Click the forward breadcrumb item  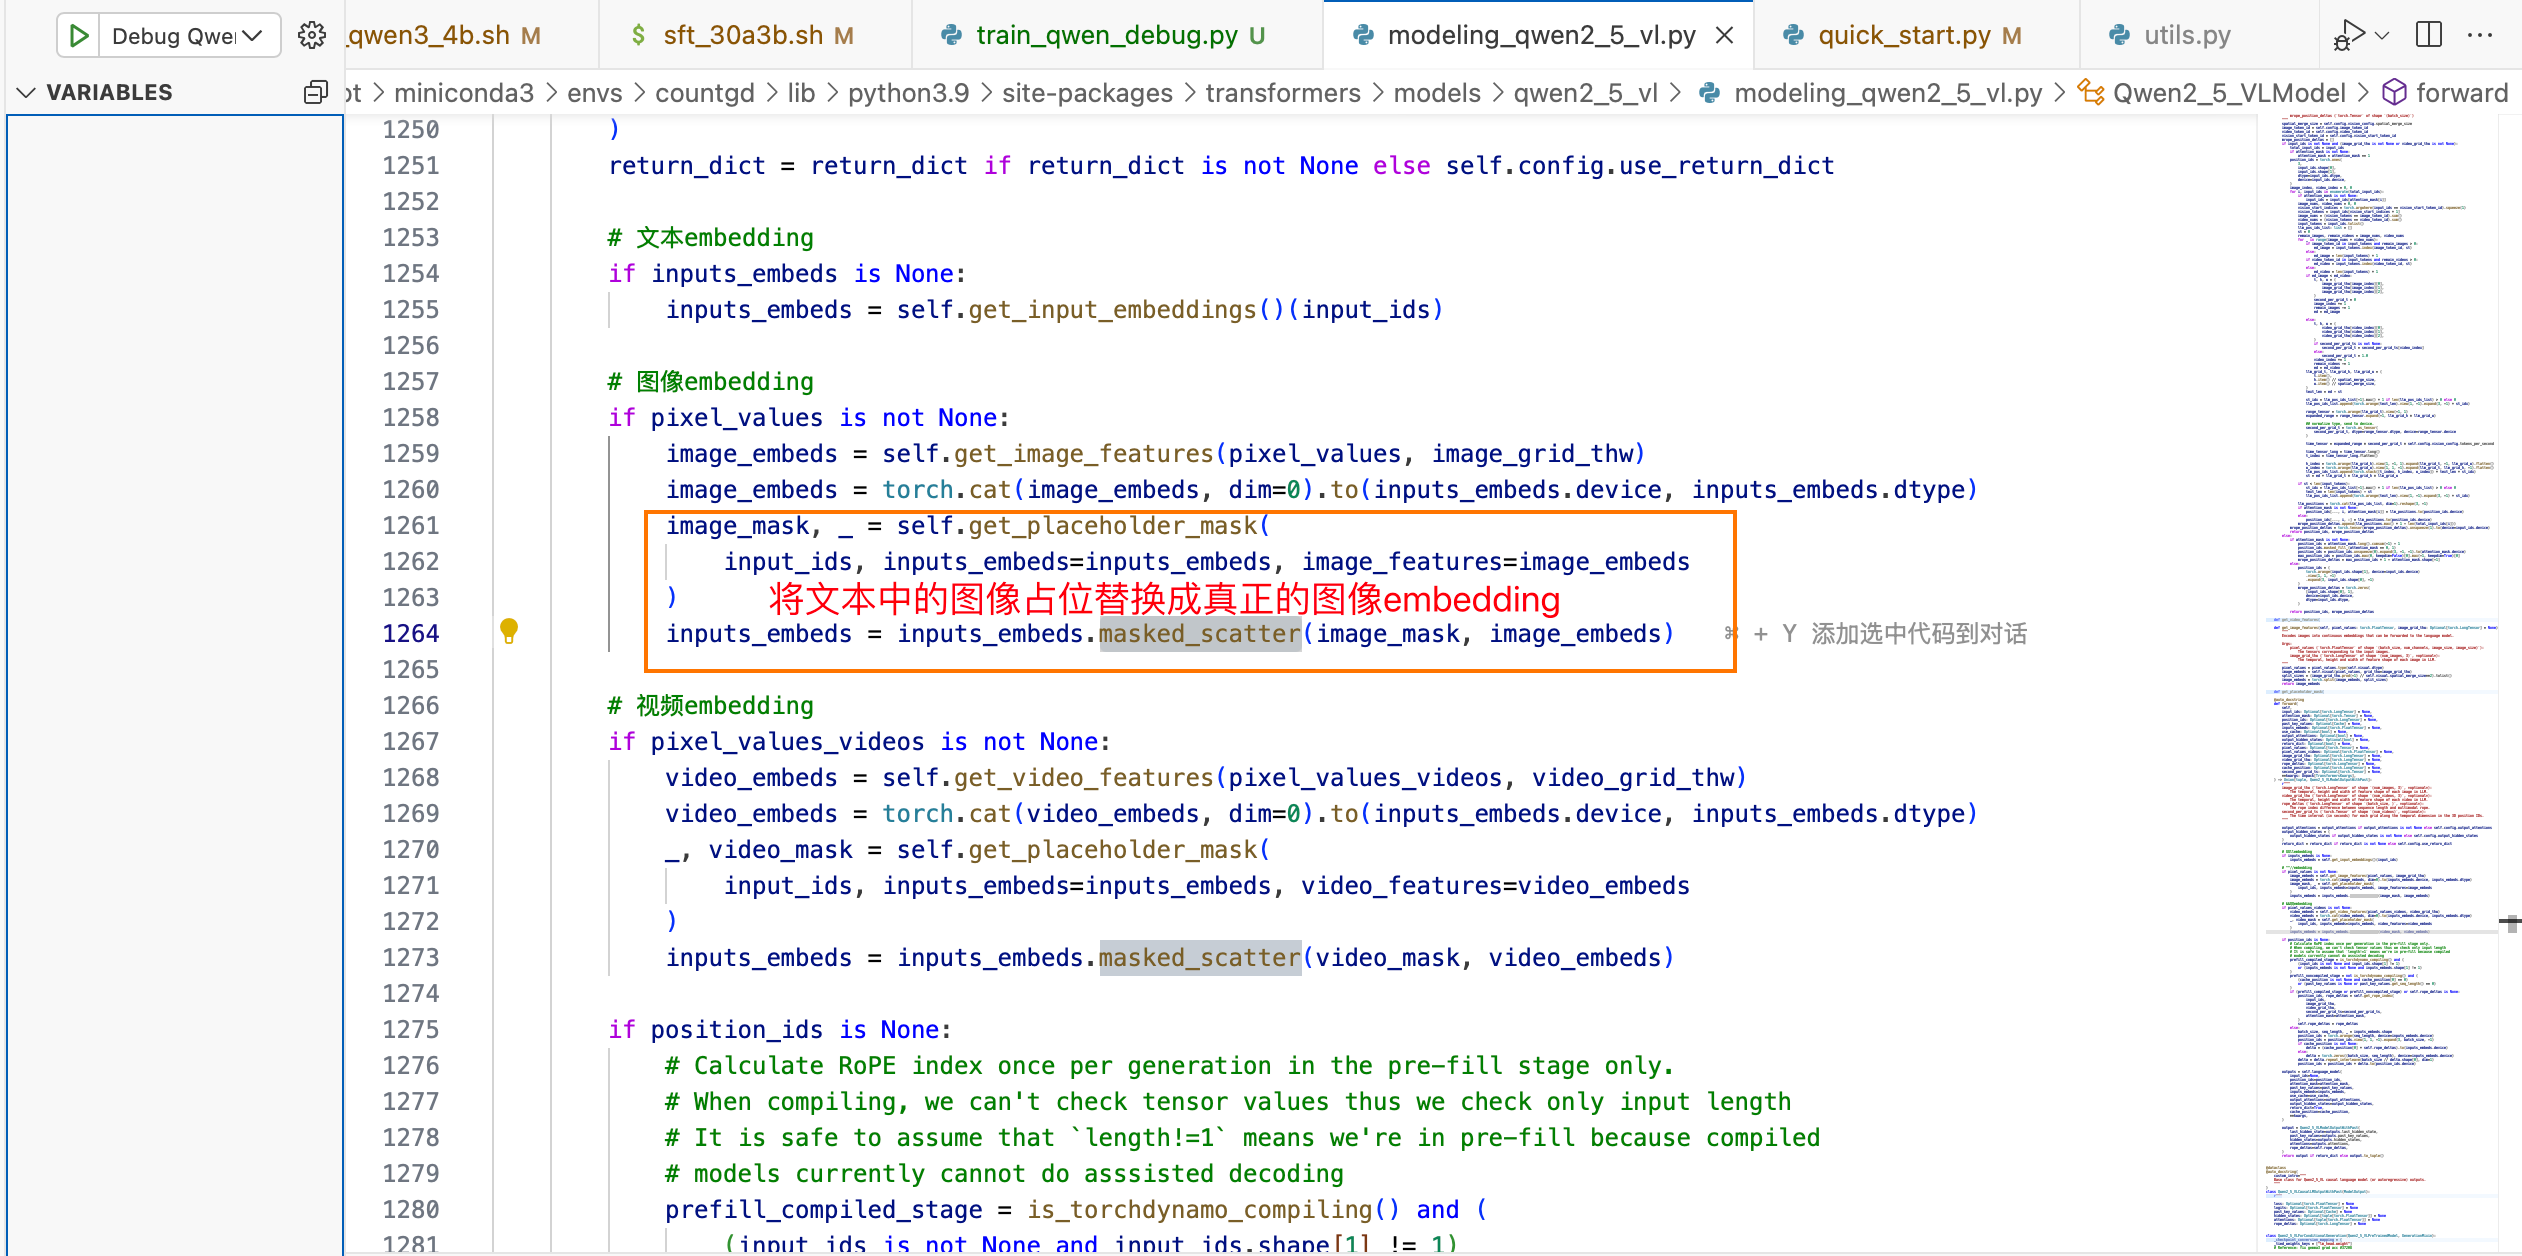(x=2461, y=93)
